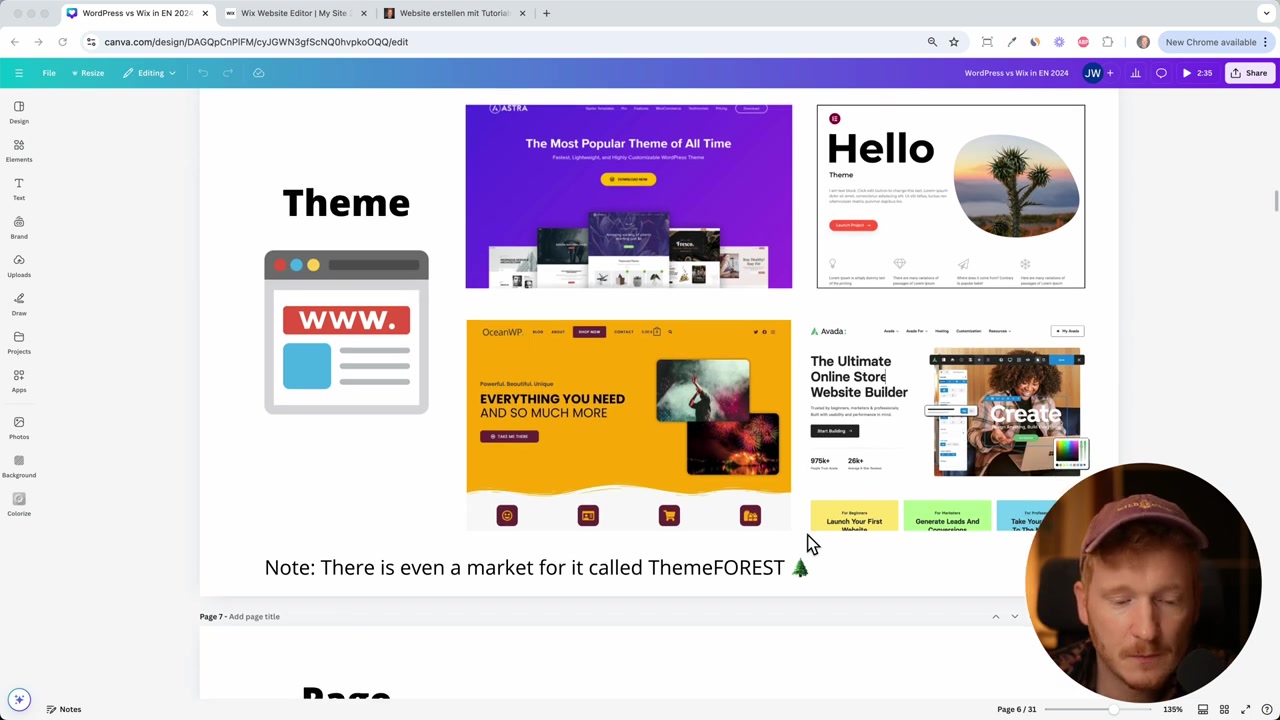Bookmark this page with the star icon
Screen dimensions: 1280x720
(x=954, y=42)
